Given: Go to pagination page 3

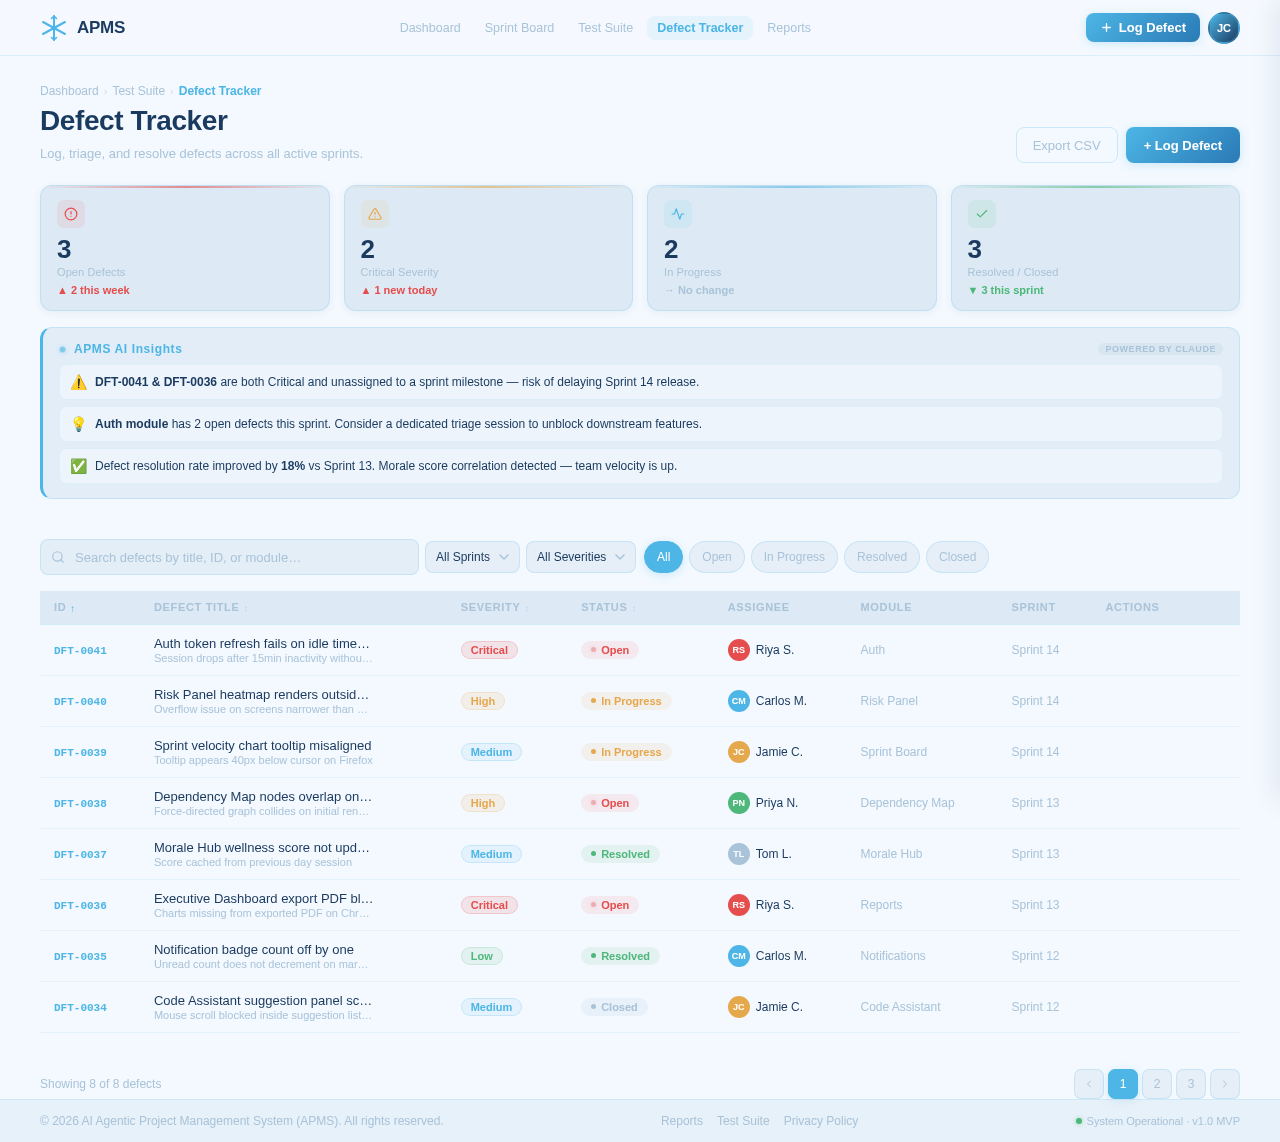Looking at the screenshot, I should 1190,1084.
